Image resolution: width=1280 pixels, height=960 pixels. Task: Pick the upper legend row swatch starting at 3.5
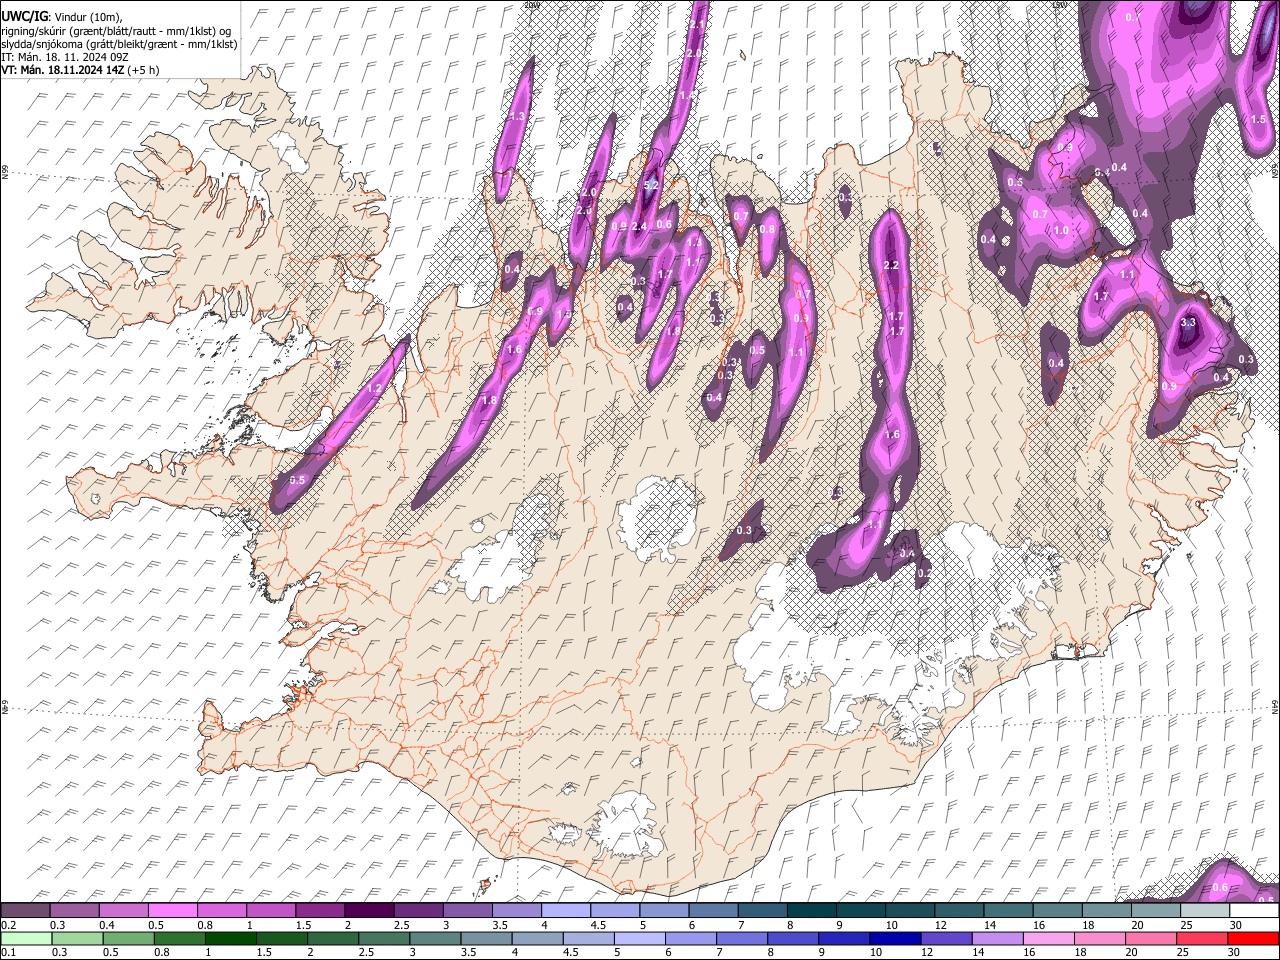pyautogui.click(x=516, y=910)
